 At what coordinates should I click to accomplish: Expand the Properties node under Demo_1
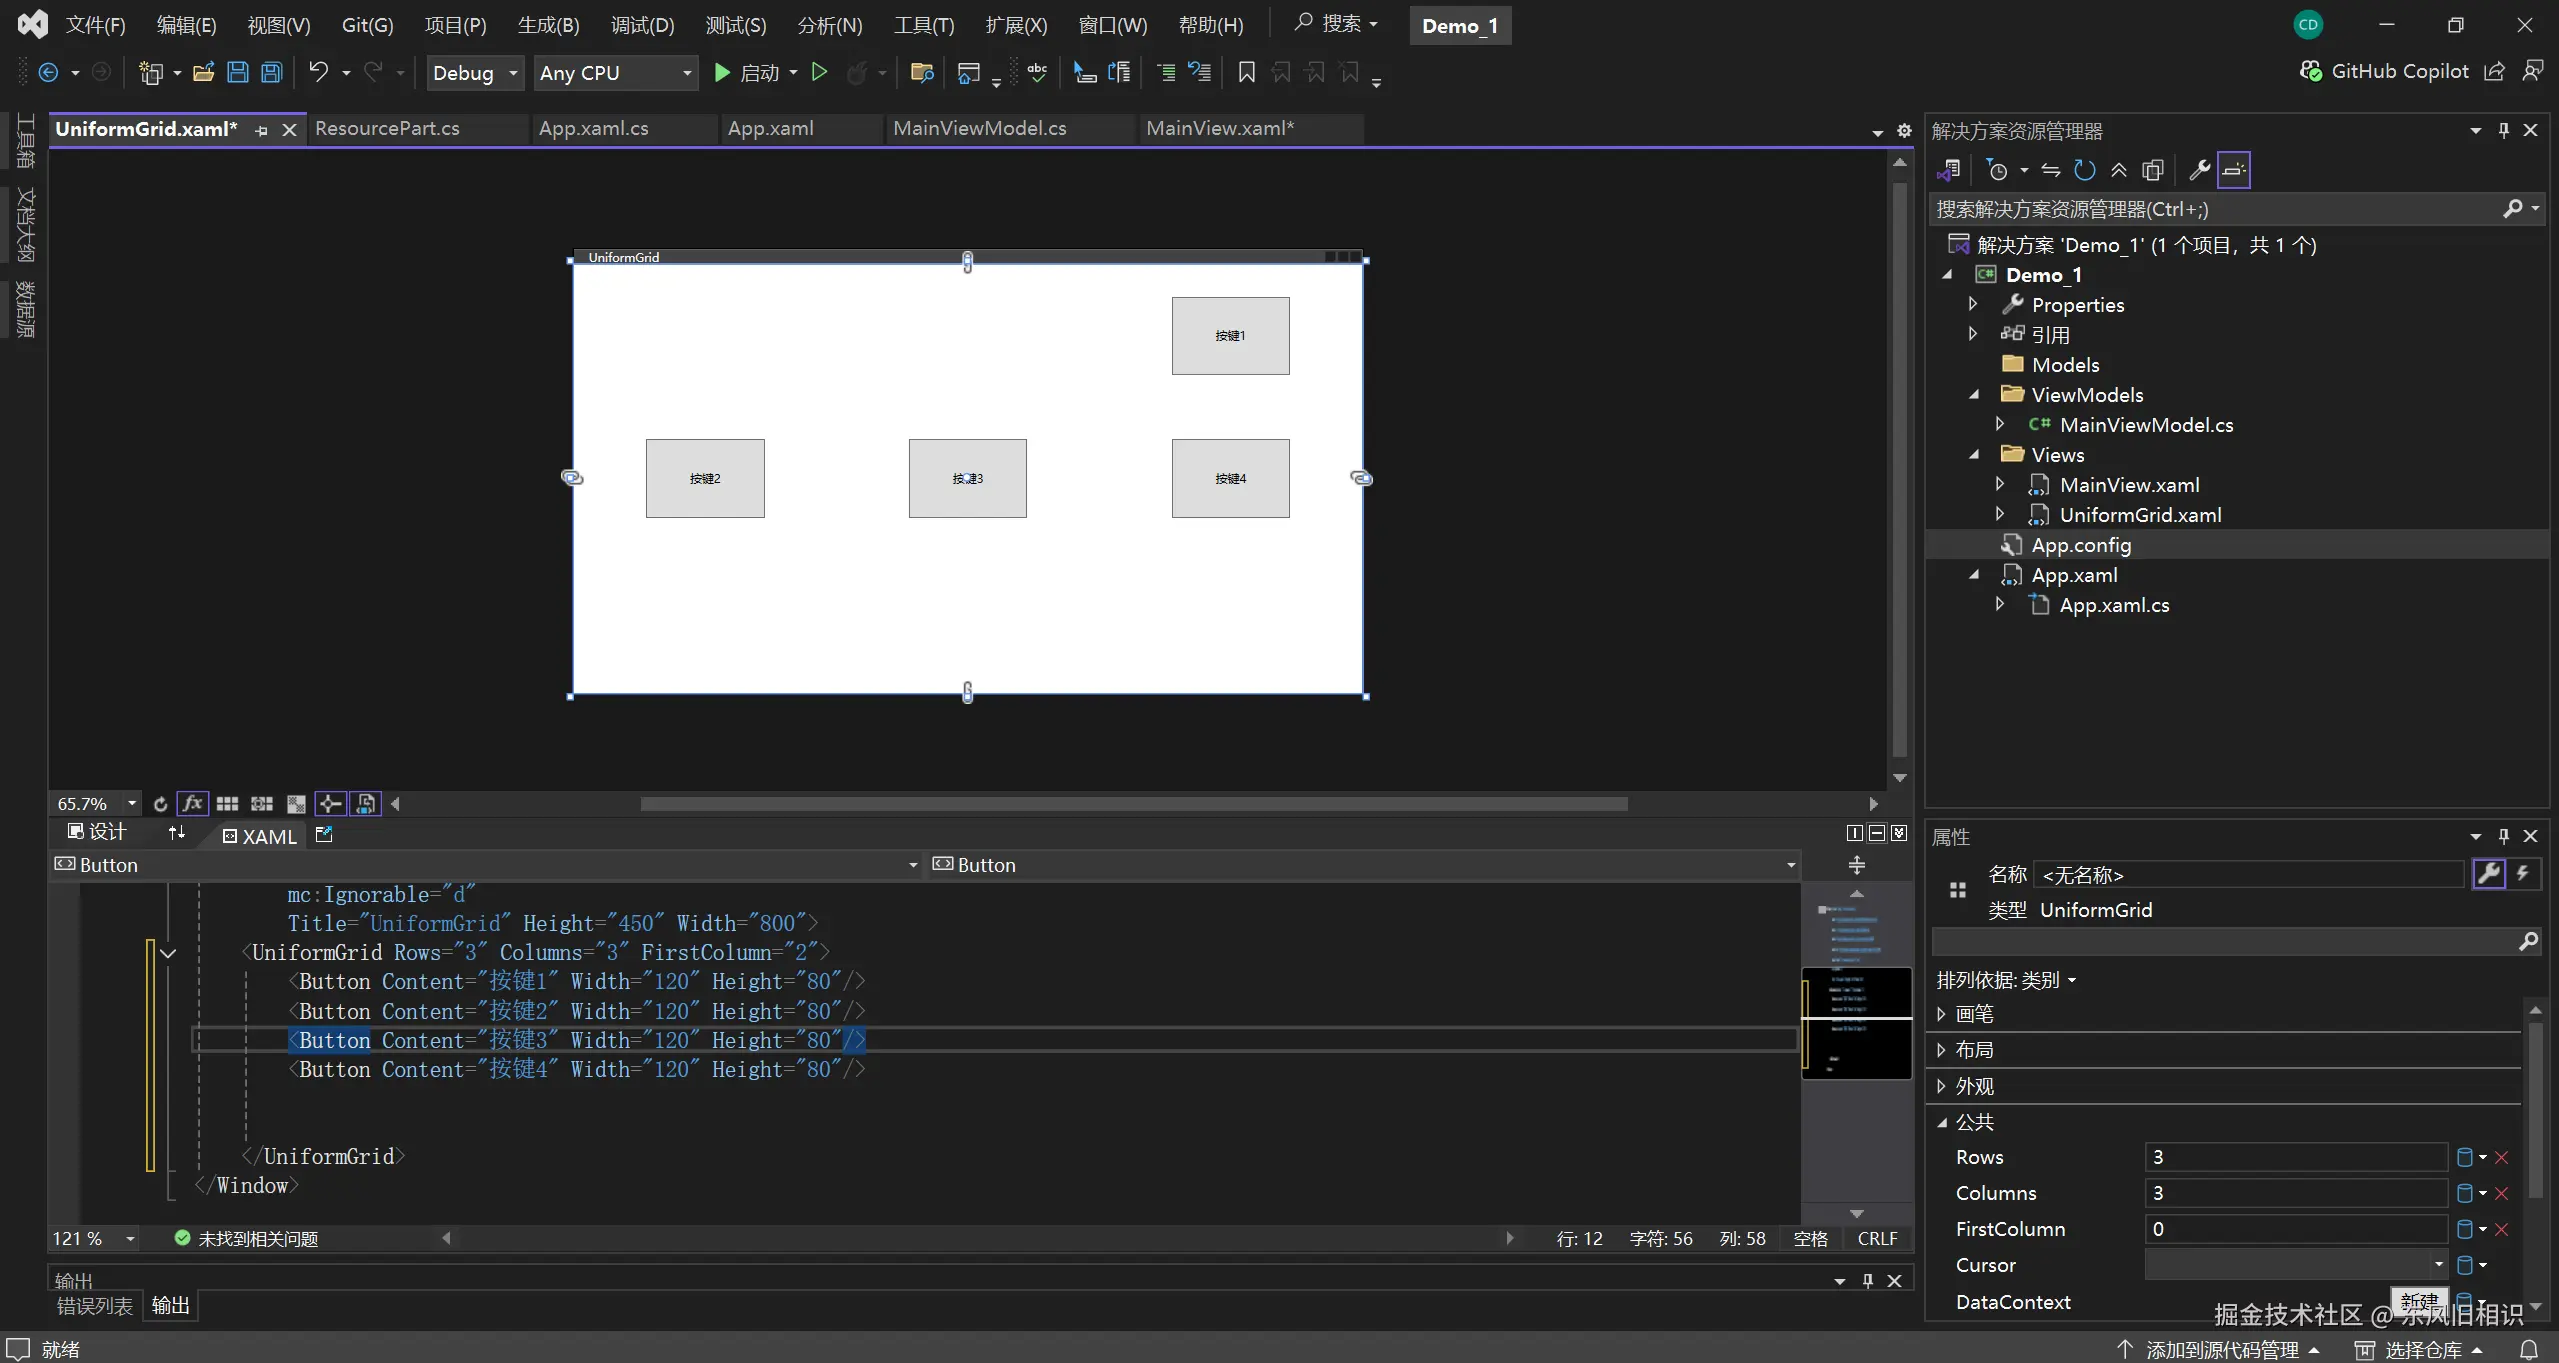pyautogui.click(x=1973, y=304)
